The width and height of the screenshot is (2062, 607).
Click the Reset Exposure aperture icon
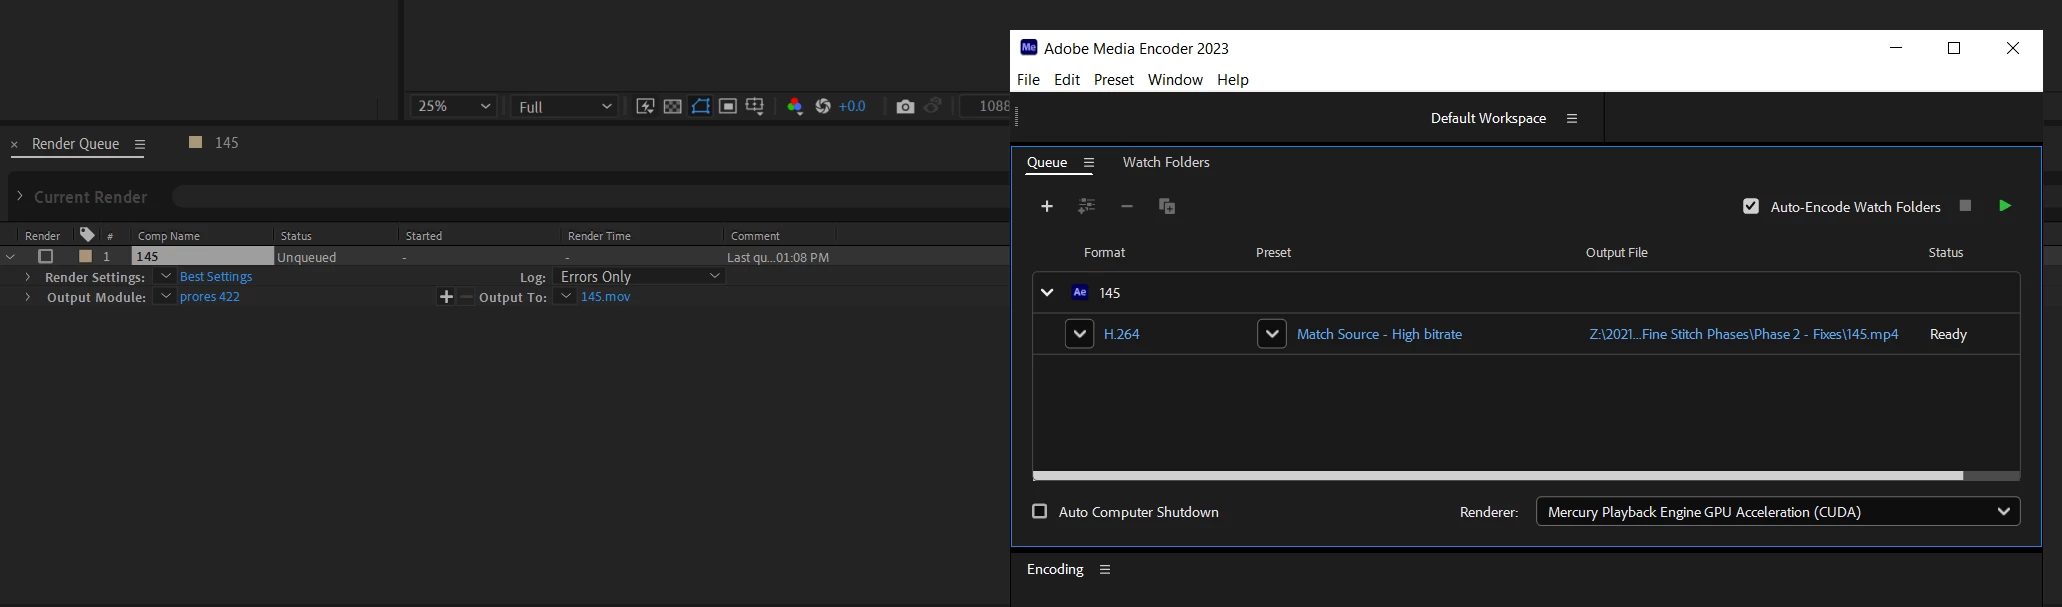pyautogui.click(x=823, y=106)
